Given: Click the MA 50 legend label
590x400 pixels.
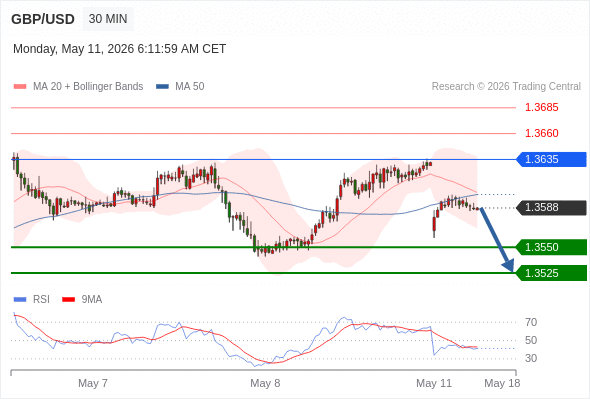Looking at the screenshot, I should (x=190, y=87).
